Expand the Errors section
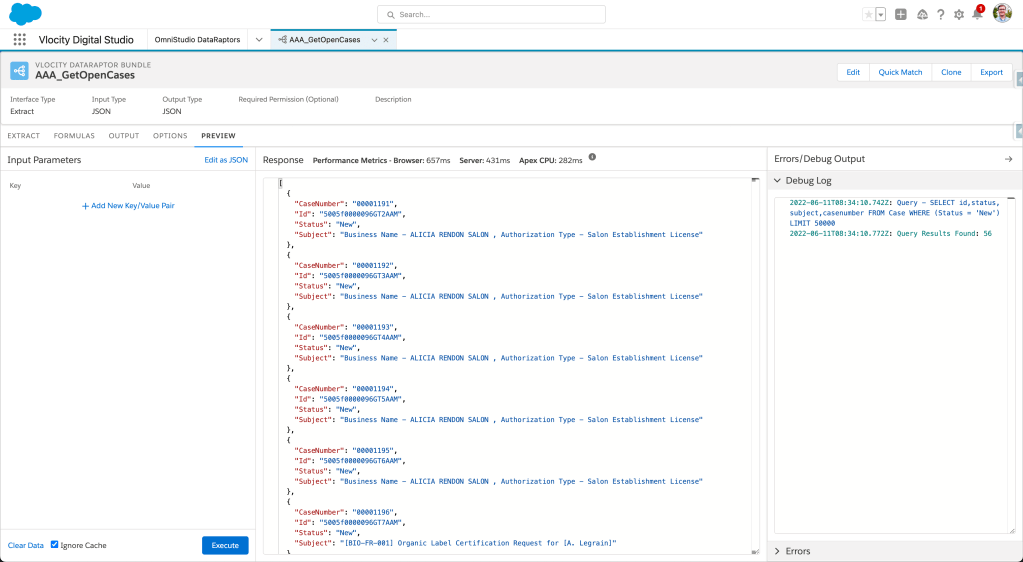This screenshot has height=562, width=1023. click(x=779, y=551)
